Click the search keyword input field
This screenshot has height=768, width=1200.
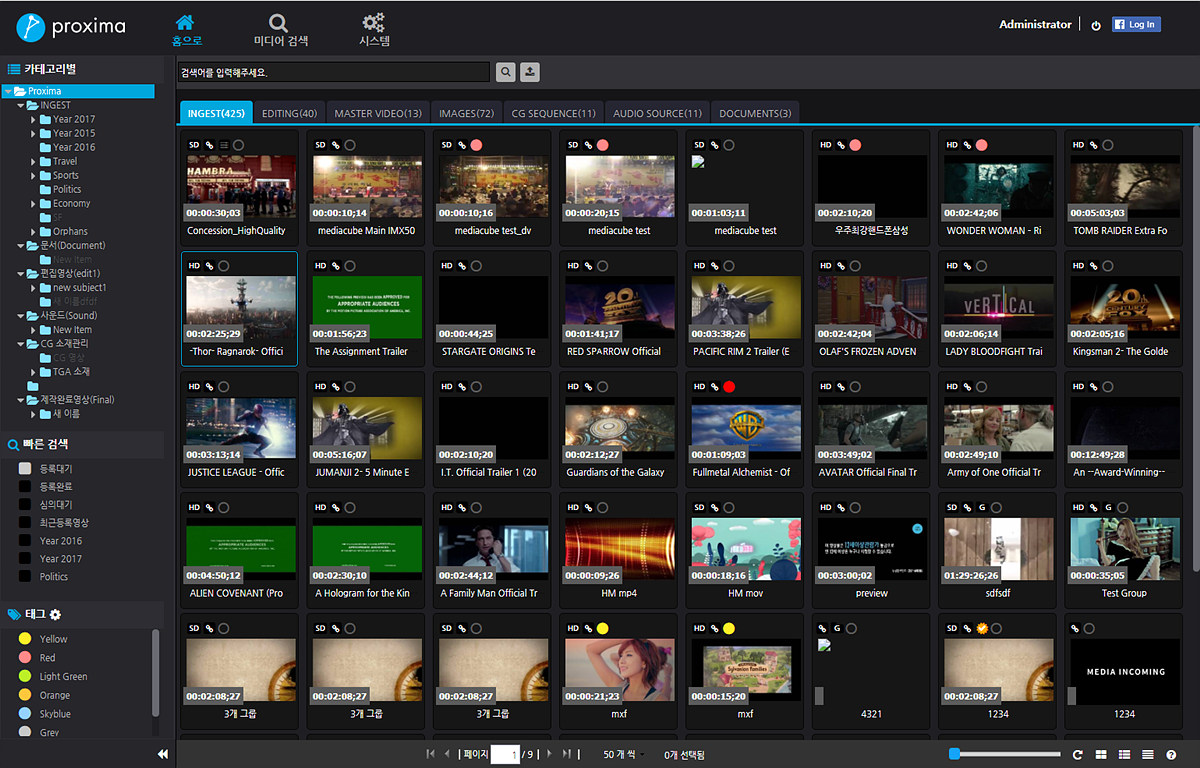pos(334,72)
